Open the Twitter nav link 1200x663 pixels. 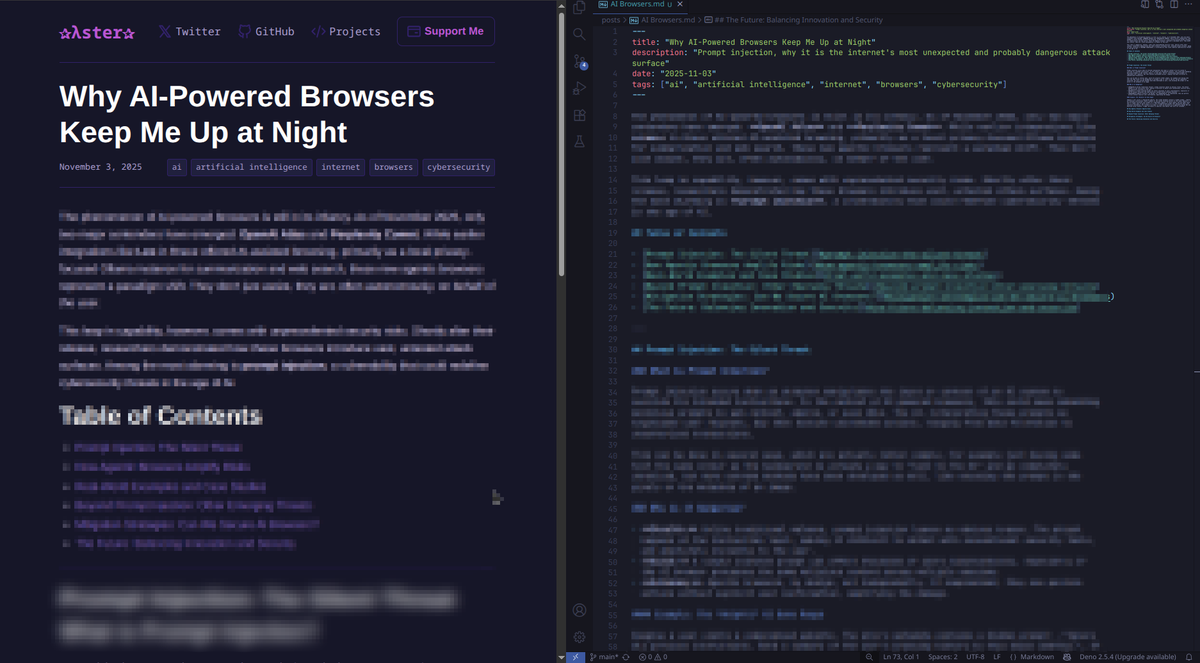tap(189, 31)
